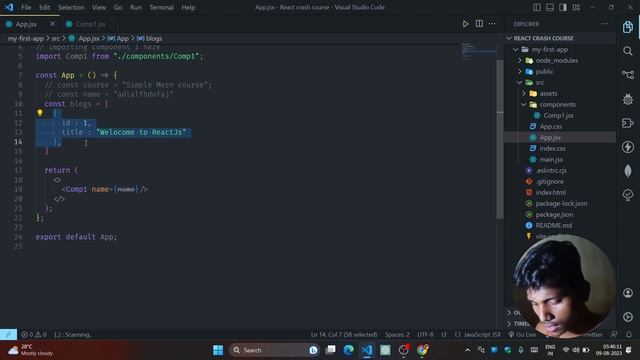Open the Run menu
Image resolution: width=640 pixels, height=360 pixels.
[136, 7]
